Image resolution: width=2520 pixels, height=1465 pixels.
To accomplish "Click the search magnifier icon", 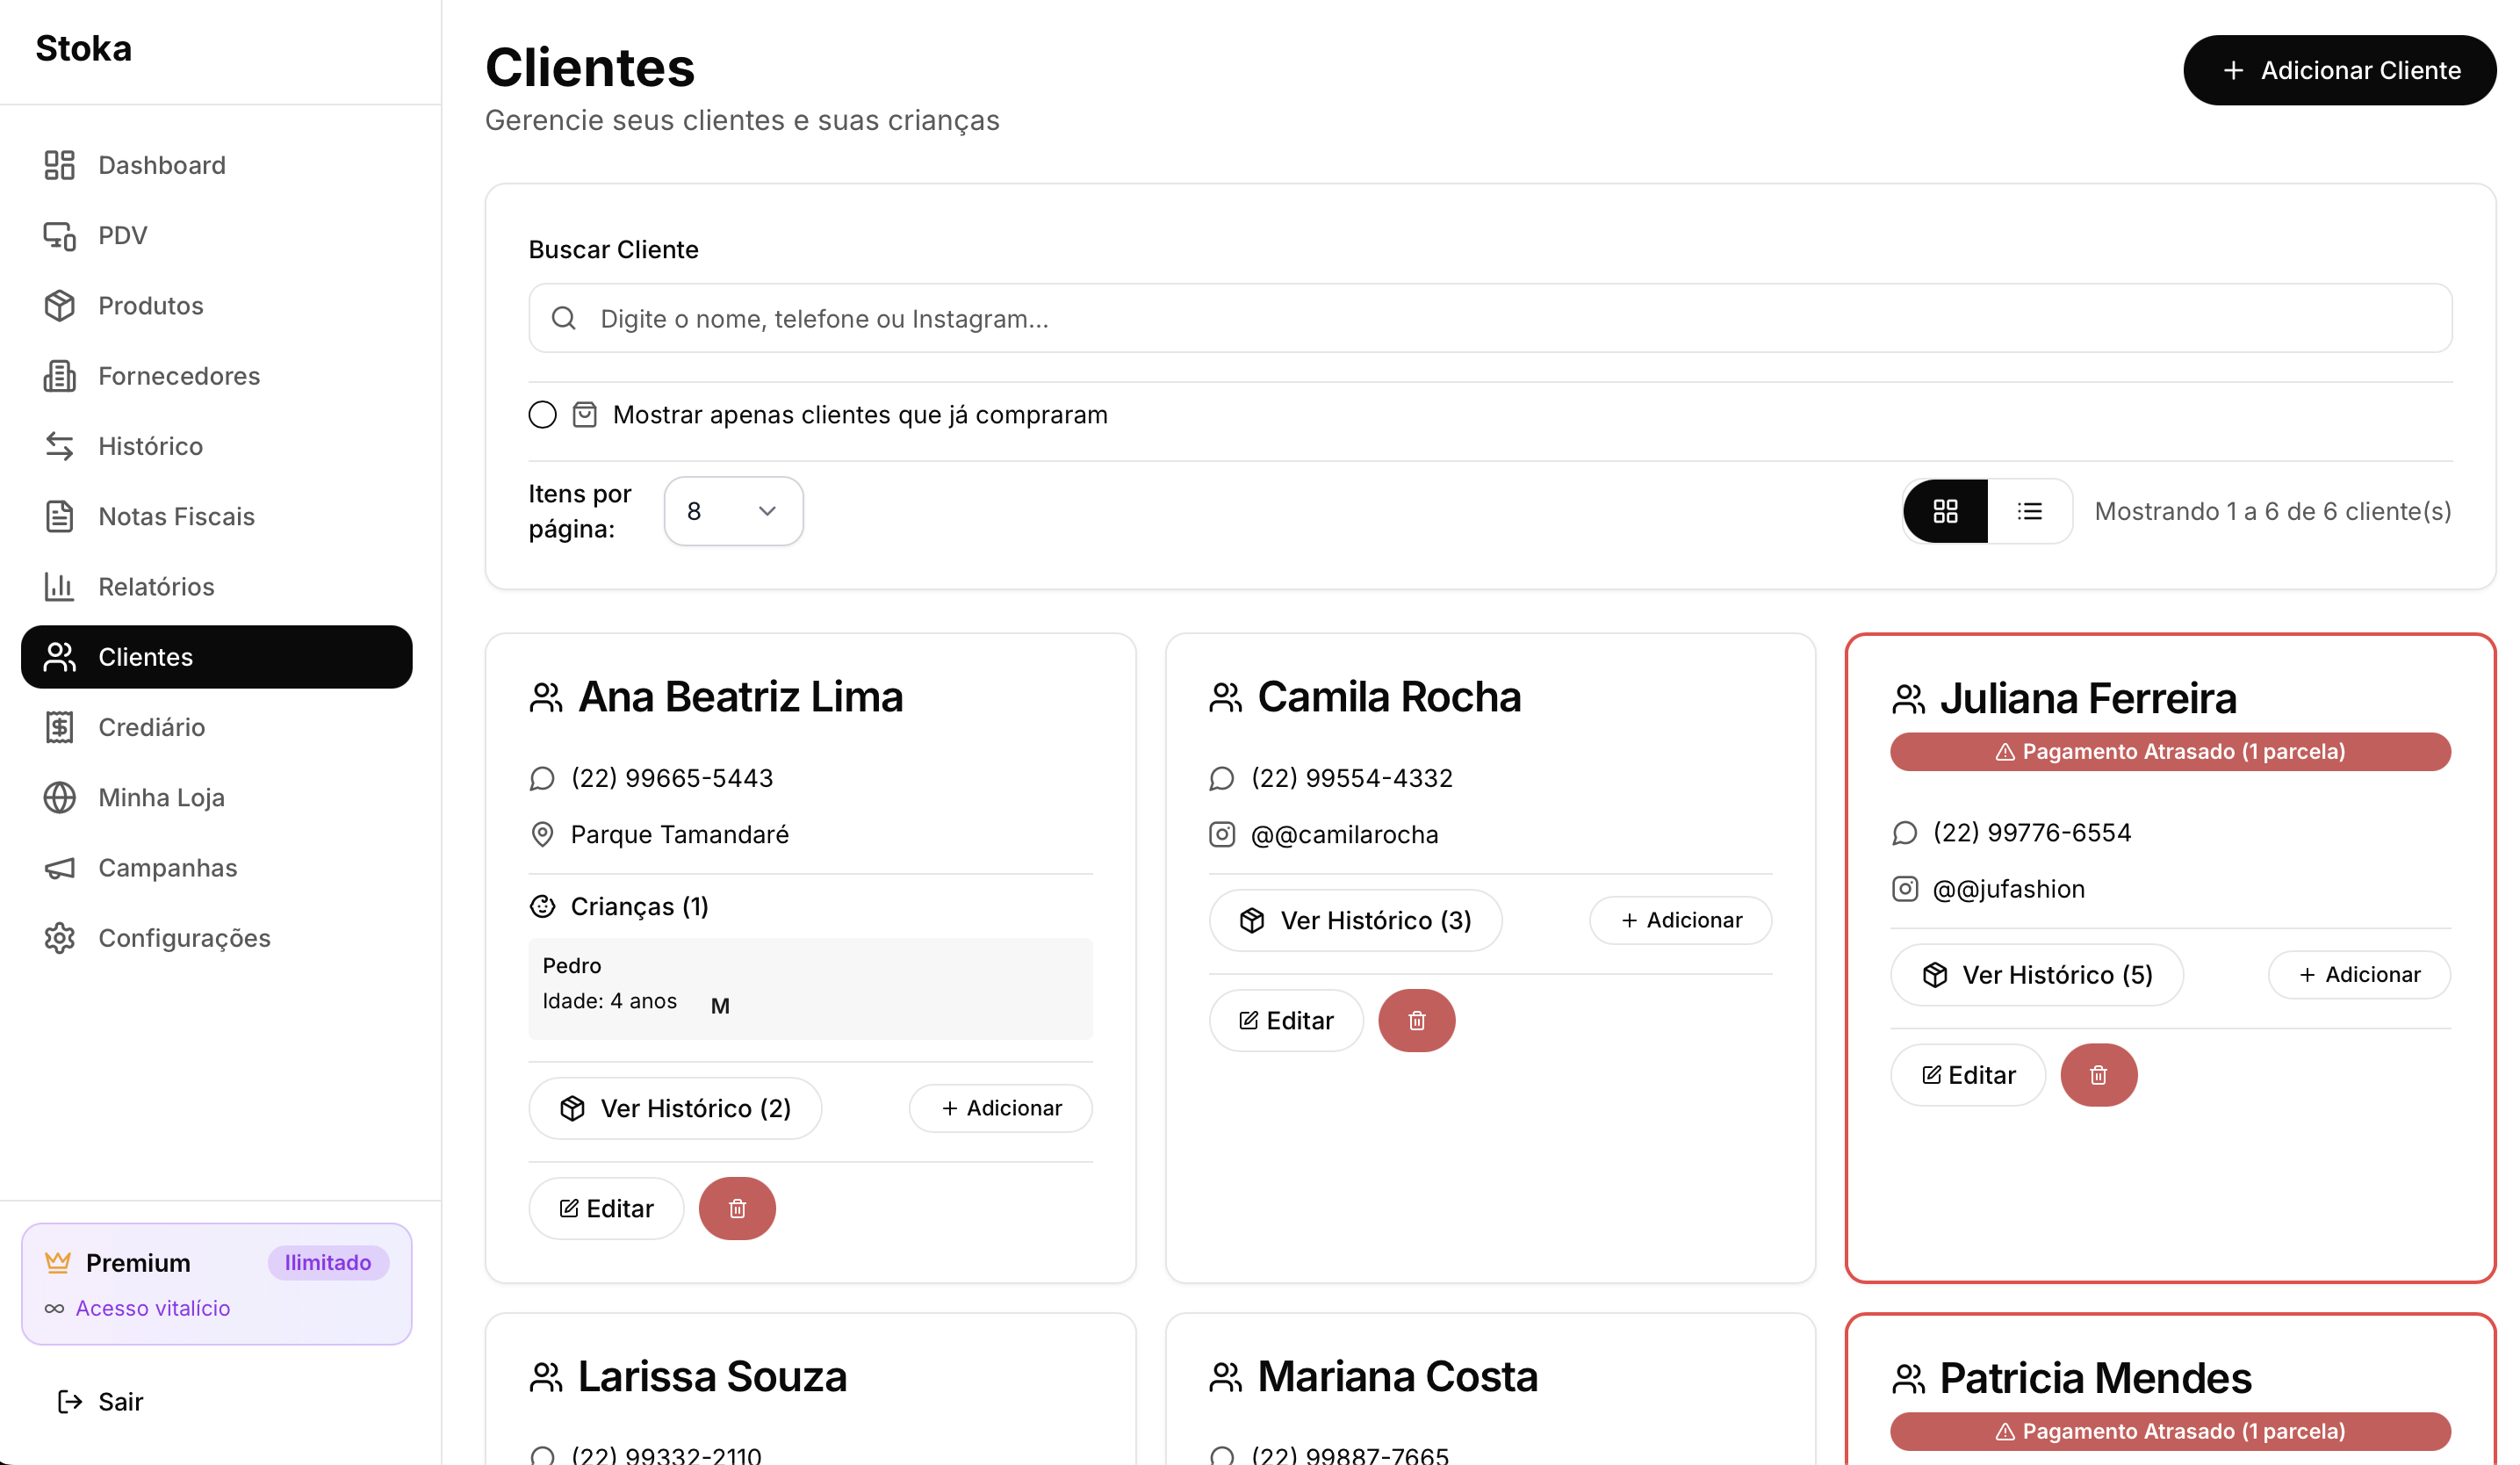I will pyautogui.click(x=564, y=318).
